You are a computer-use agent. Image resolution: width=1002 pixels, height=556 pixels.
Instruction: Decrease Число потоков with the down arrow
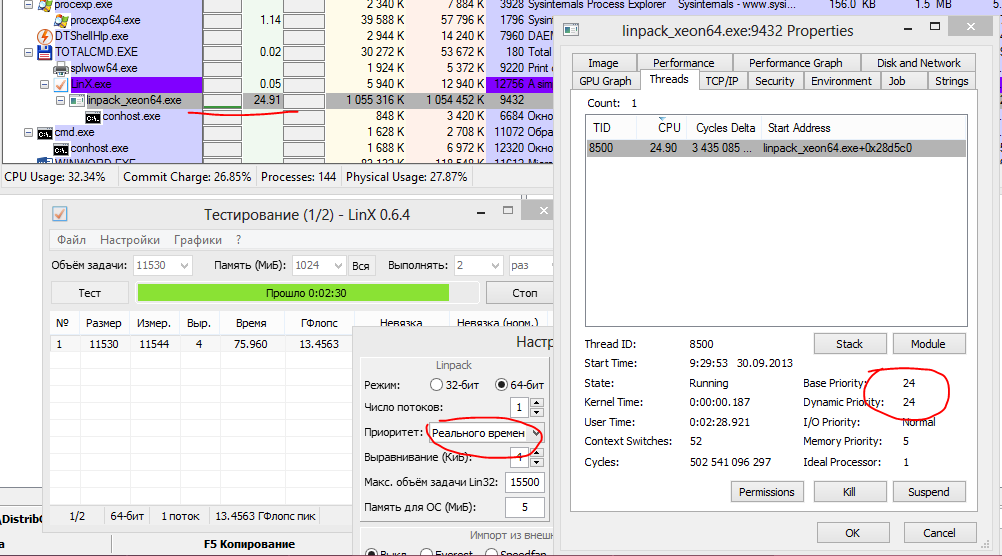point(537,412)
